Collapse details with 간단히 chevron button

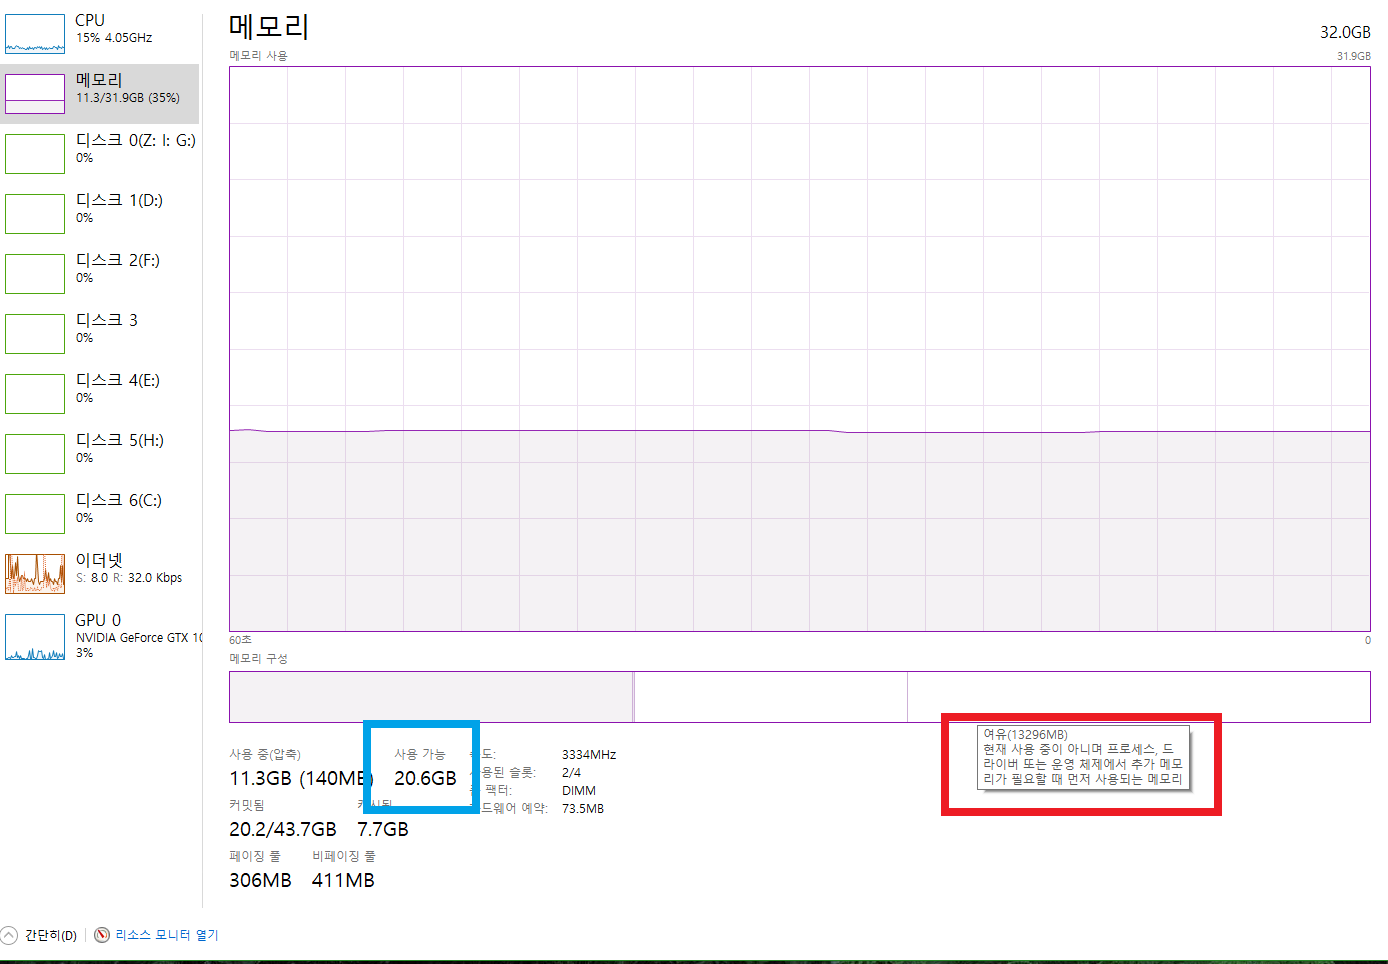(10, 935)
